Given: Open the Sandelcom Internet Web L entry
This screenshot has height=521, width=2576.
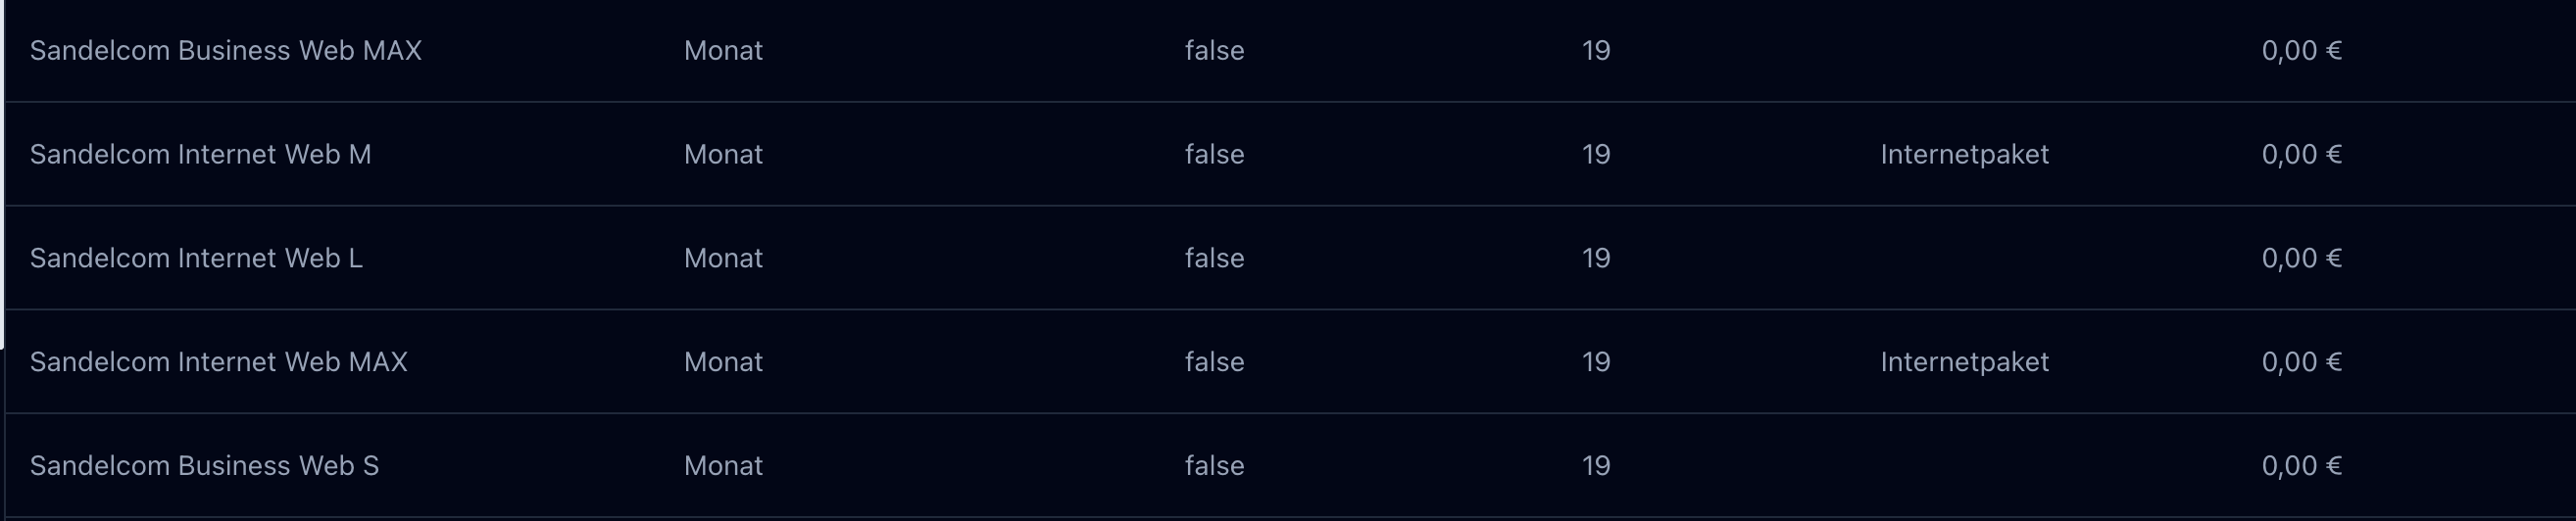Looking at the screenshot, I should click(196, 259).
